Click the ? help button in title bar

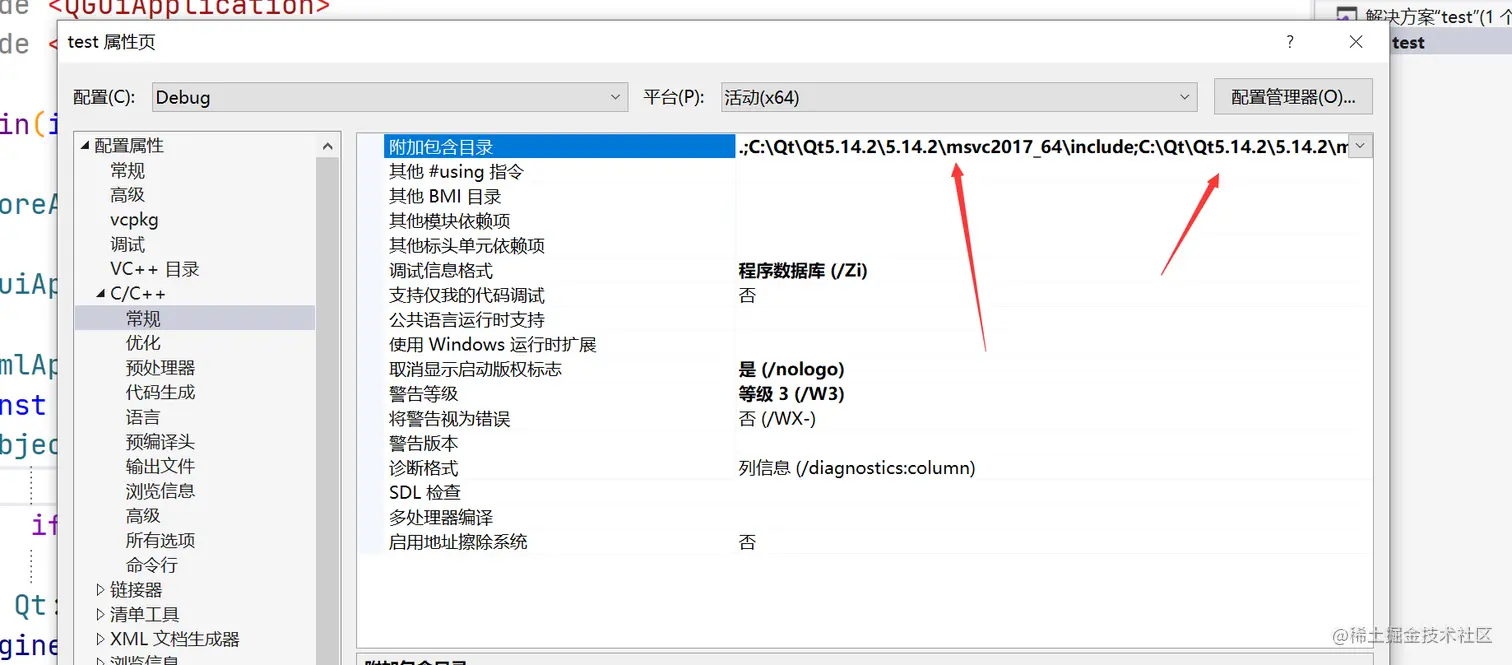[1290, 42]
